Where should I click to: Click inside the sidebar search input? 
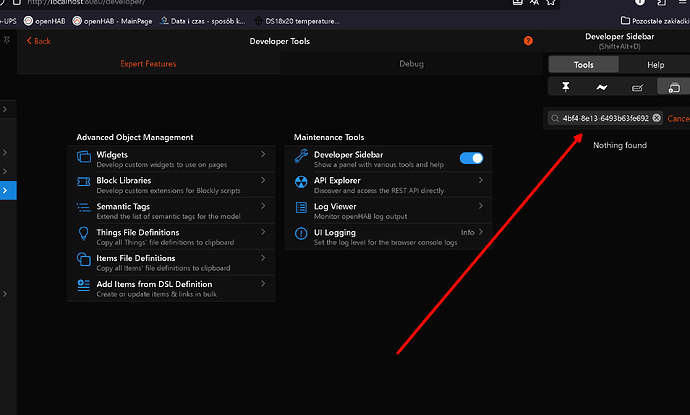point(604,118)
